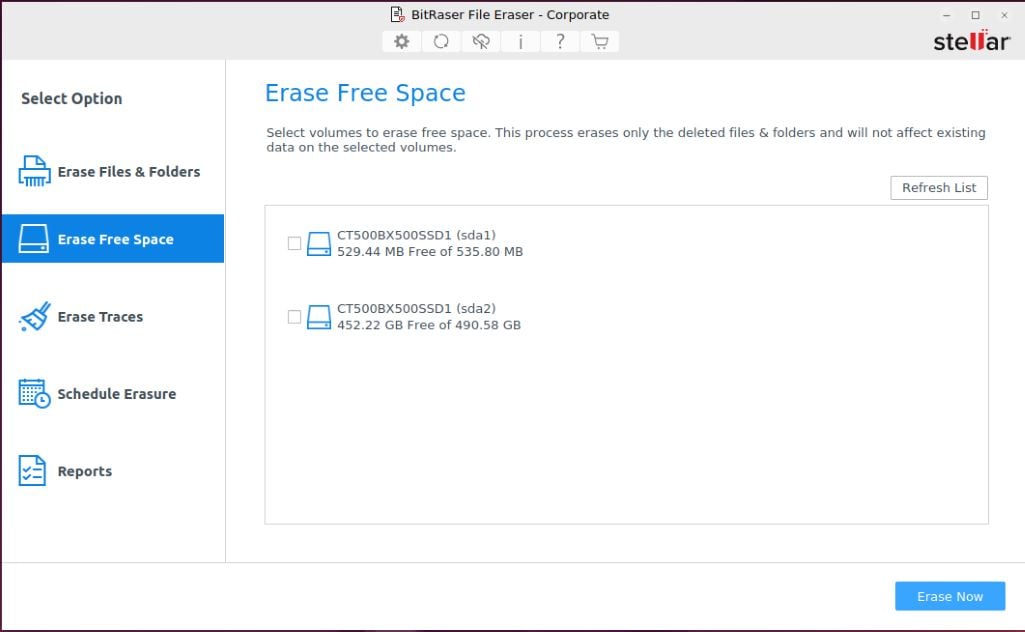The image size is (1025, 632).
Task: Open the Reports section
Action: point(113,471)
